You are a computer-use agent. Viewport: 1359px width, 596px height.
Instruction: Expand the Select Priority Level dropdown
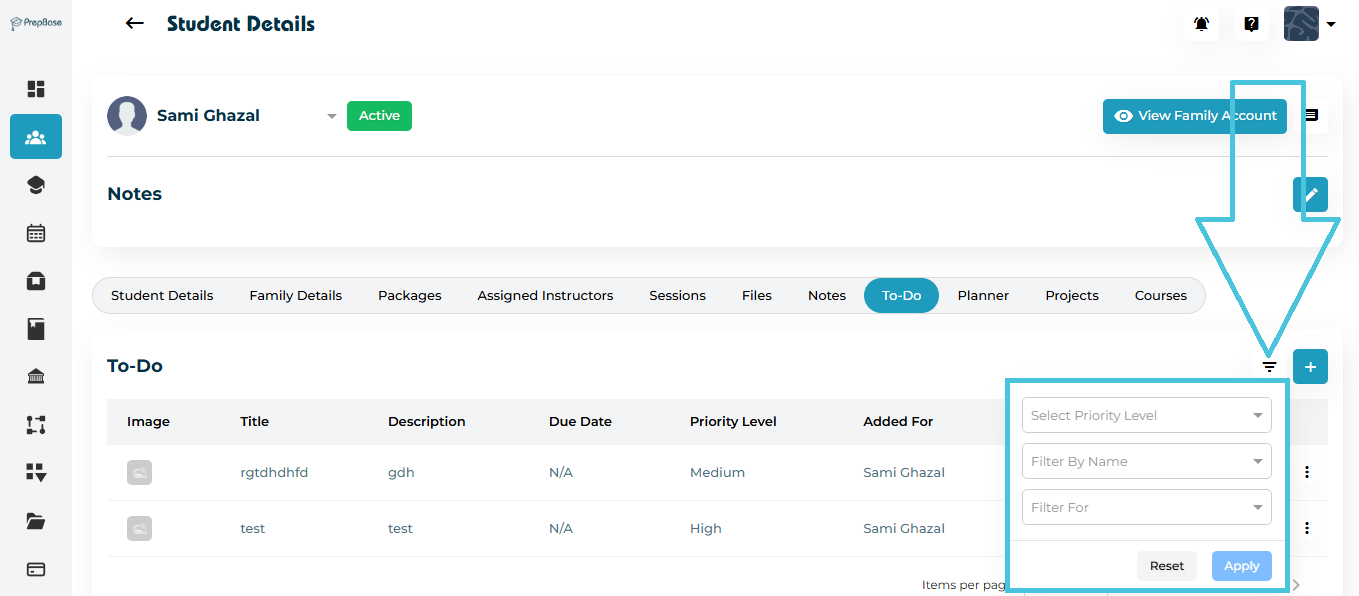[1146, 416]
